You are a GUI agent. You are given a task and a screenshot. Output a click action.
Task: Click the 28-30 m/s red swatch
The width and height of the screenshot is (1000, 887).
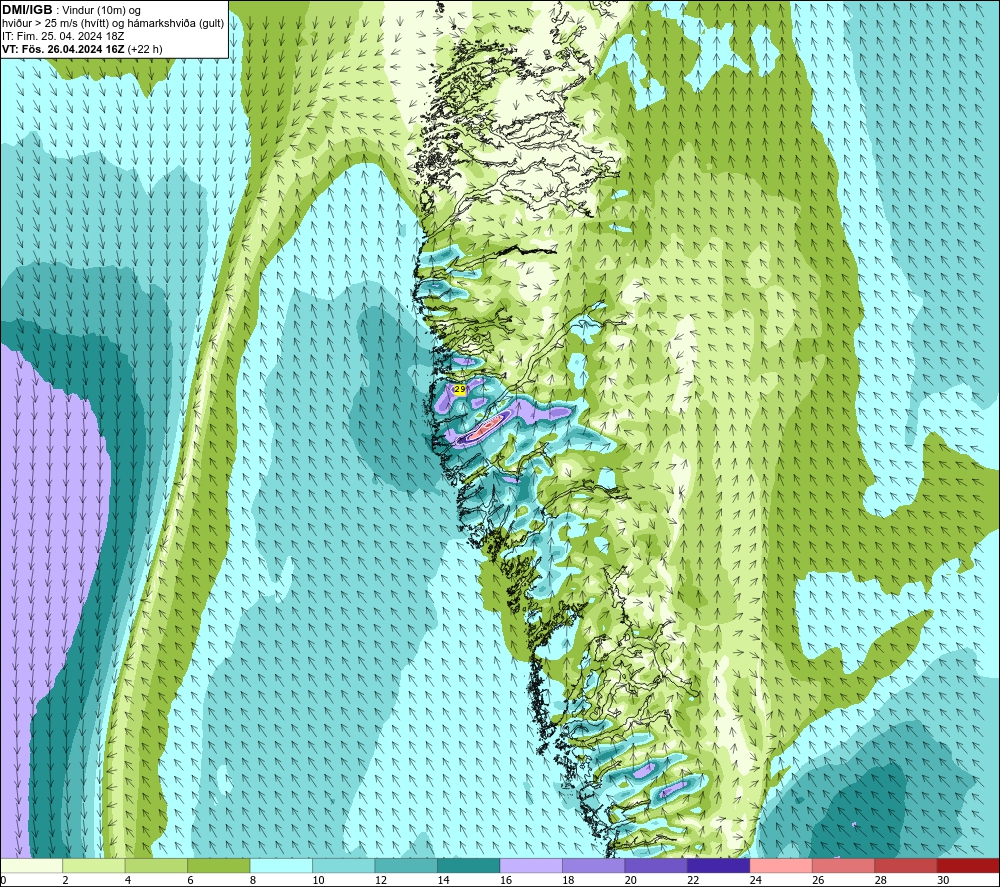click(906, 865)
